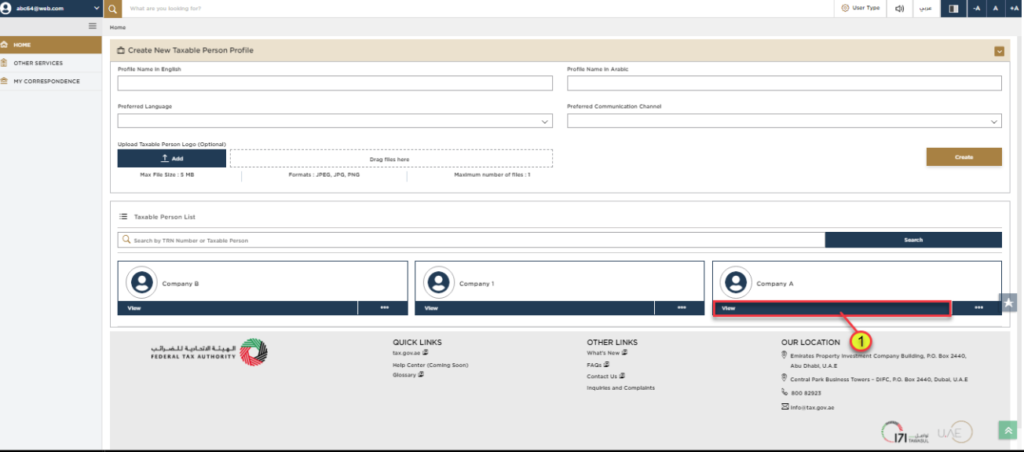Decrease font size with -A
The image size is (1024, 452).
pos(976,8)
